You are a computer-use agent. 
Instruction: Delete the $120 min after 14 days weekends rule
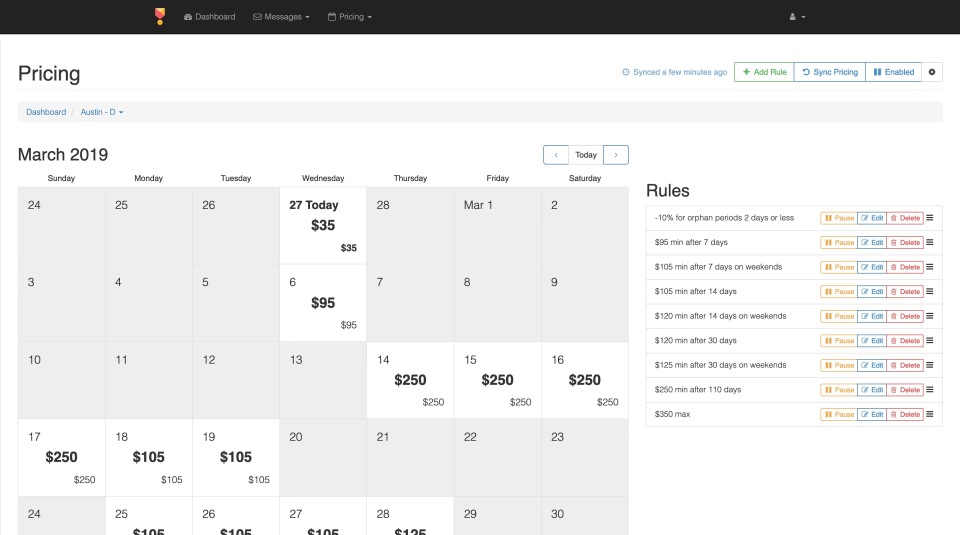tap(905, 316)
